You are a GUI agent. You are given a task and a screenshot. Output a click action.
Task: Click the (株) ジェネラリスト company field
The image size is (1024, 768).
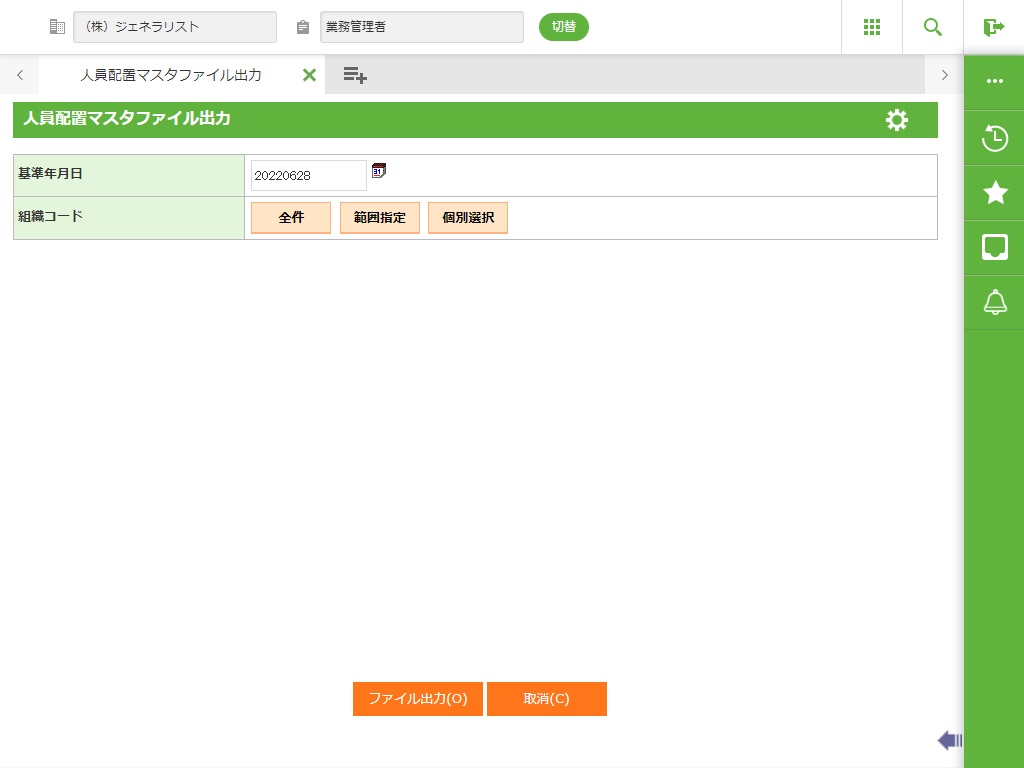[x=175, y=27]
